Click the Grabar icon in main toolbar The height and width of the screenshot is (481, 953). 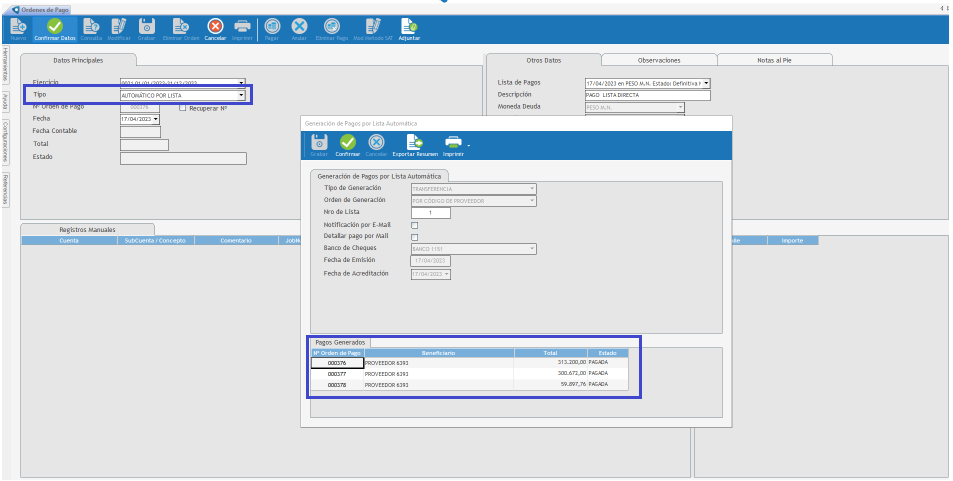click(146, 26)
